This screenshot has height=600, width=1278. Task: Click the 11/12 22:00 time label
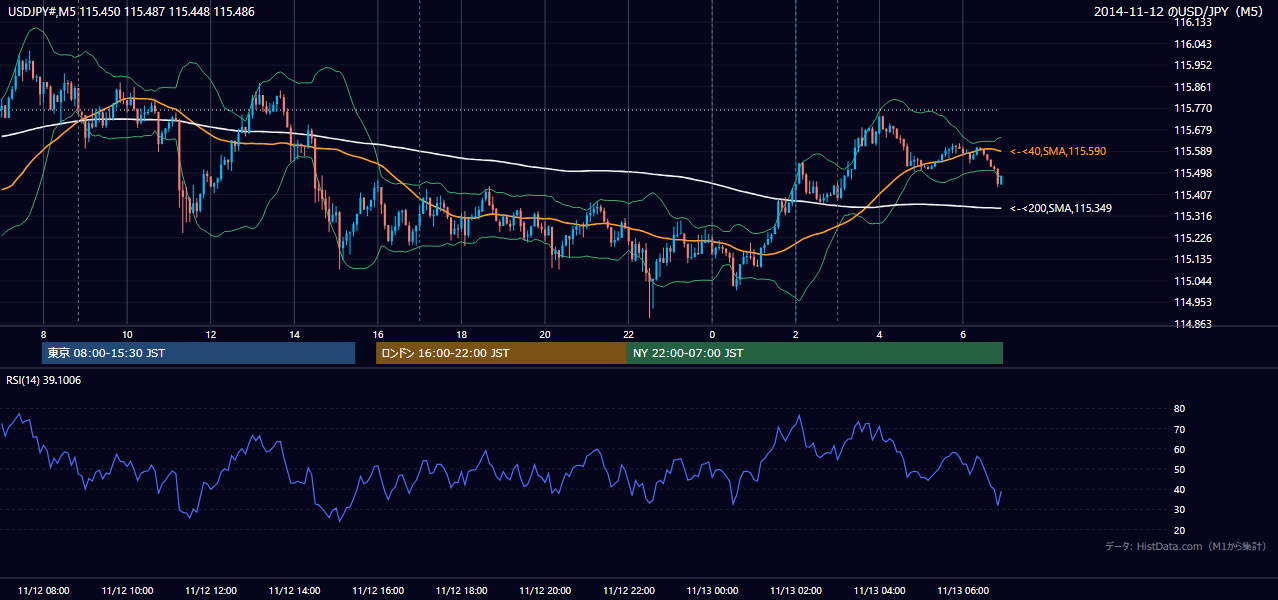tap(628, 591)
